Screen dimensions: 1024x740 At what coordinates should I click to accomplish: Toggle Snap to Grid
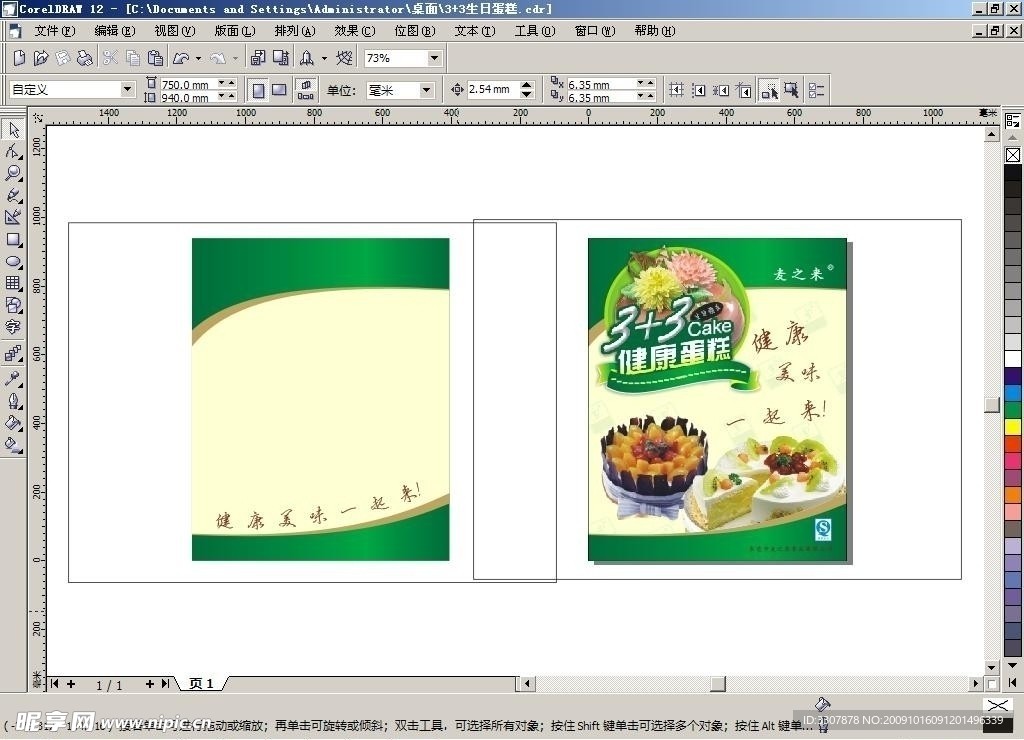(676, 90)
